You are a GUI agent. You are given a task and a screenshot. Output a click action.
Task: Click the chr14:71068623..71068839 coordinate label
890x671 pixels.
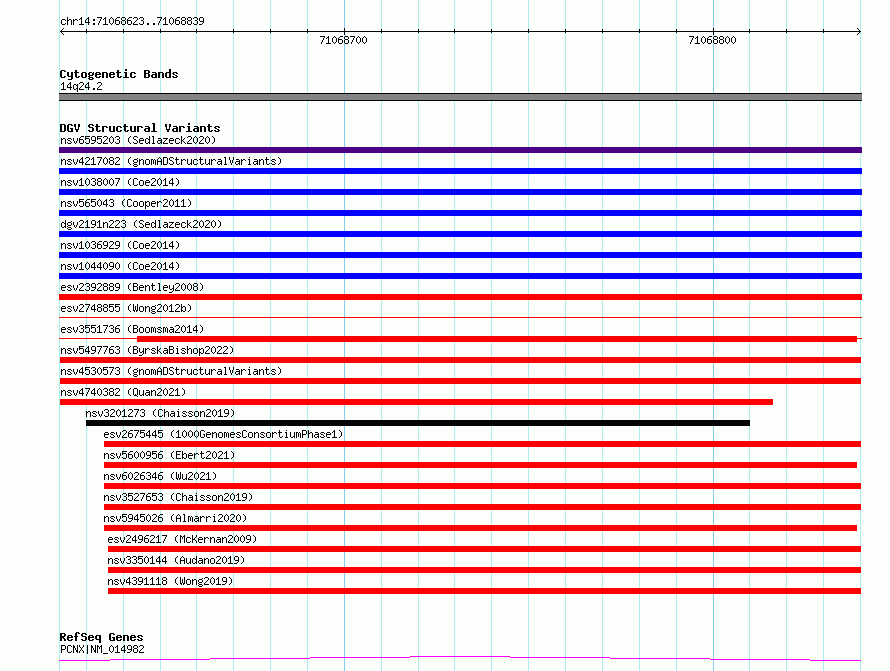pyautogui.click(x=132, y=21)
